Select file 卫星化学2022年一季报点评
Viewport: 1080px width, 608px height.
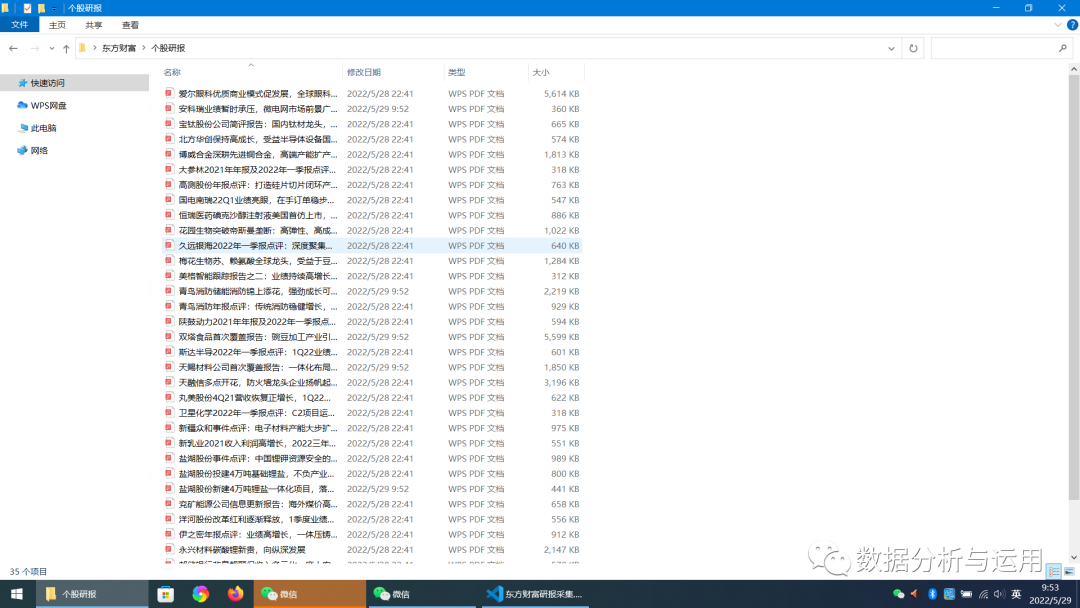pos(256,412)
